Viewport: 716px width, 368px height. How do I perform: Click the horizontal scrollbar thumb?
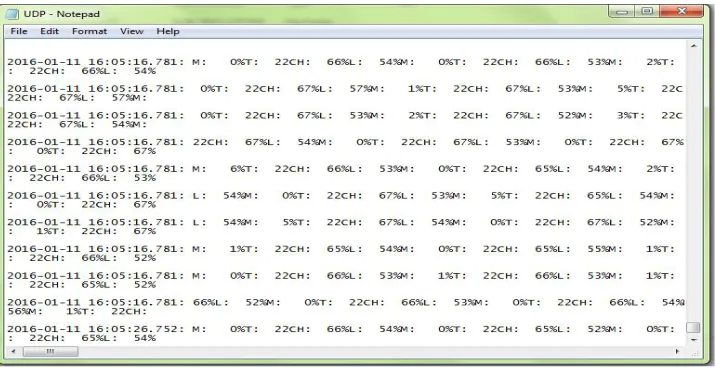click(50, 352)
